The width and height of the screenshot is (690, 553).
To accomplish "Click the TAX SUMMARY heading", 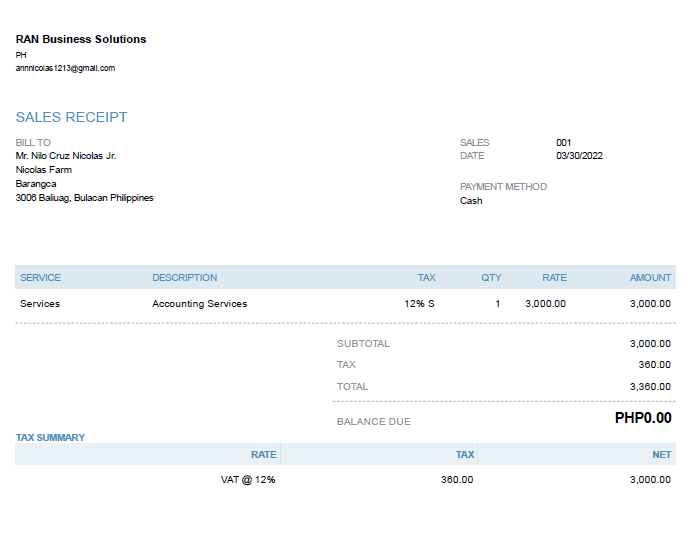I will (51, 437).
